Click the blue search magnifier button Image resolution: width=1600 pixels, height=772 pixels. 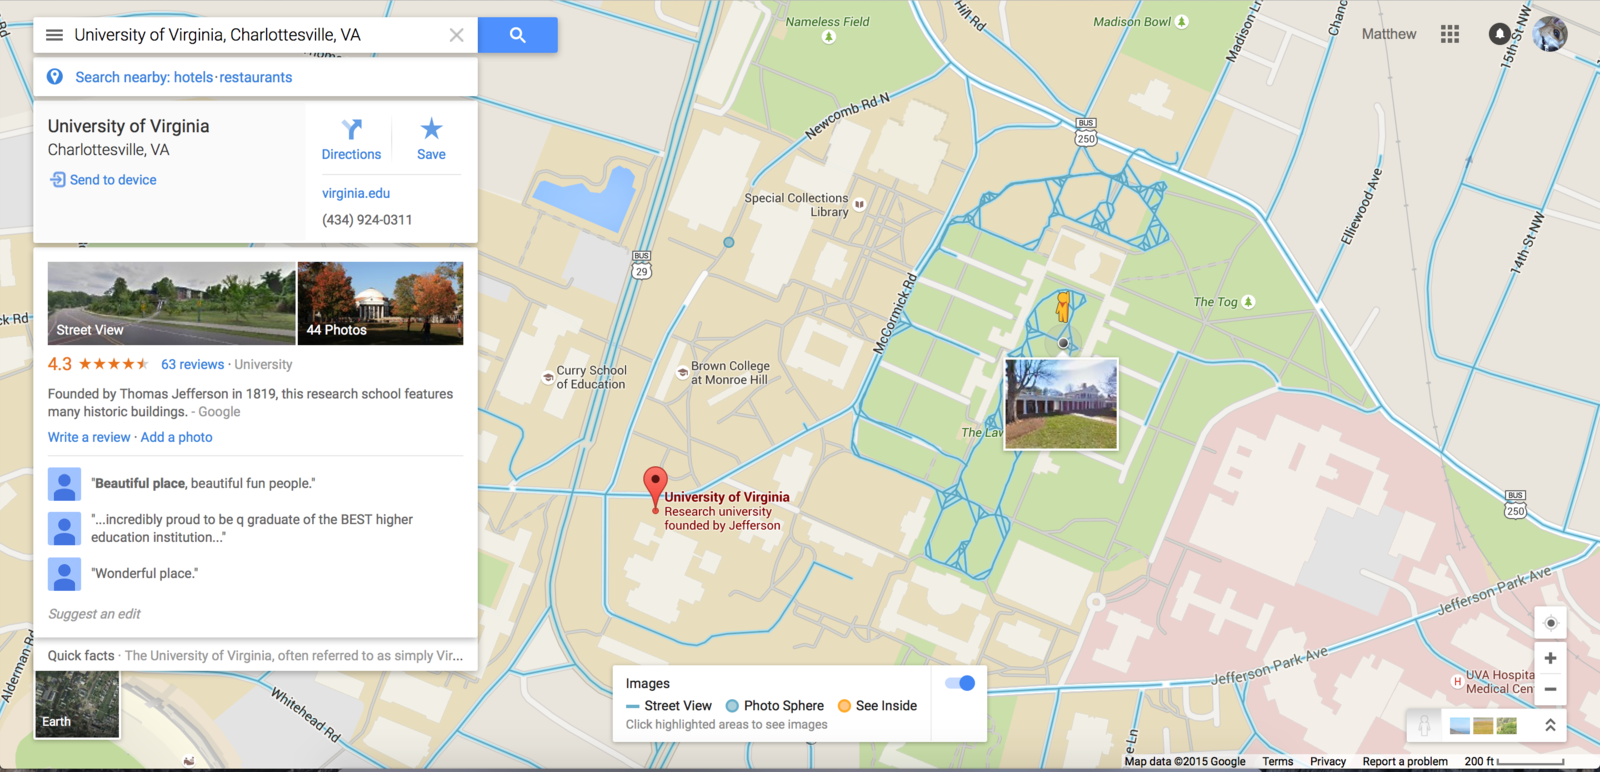[x=517, y=35]
